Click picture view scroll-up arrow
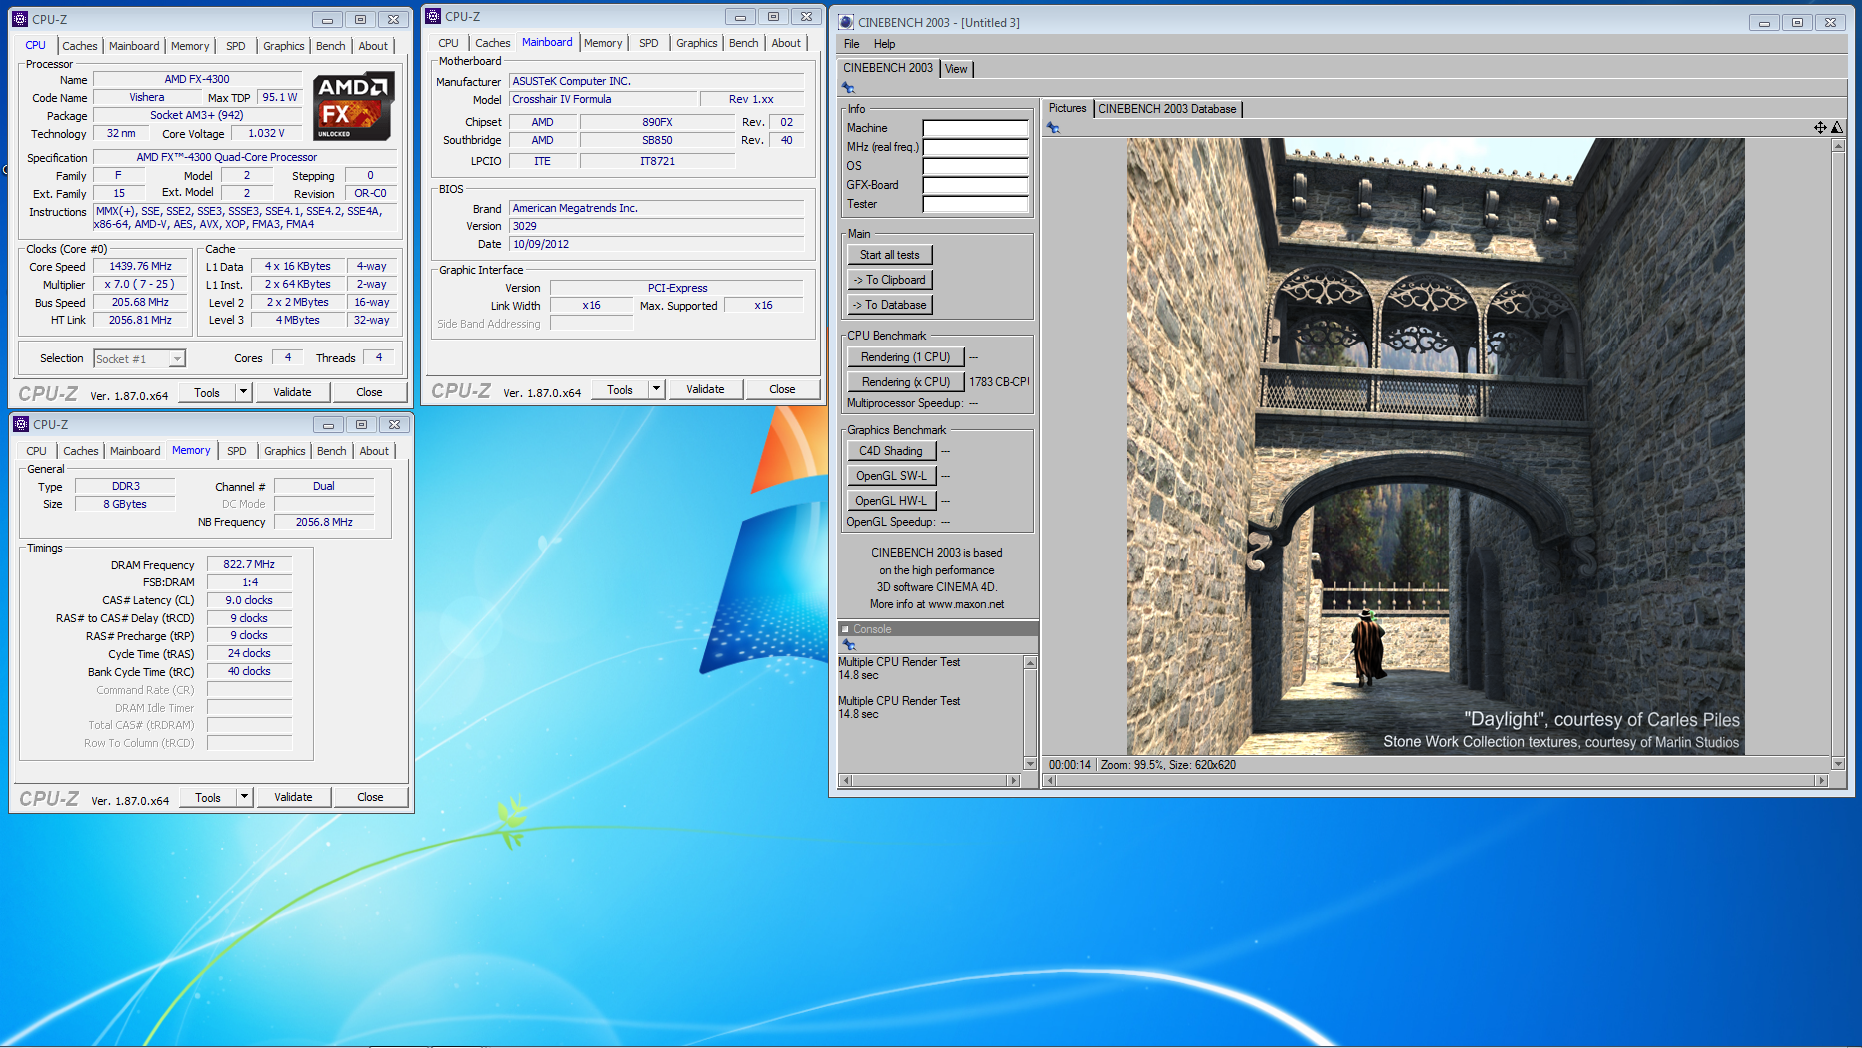This screenshot has height=1048, width=1862. (x=1838, y=146)
